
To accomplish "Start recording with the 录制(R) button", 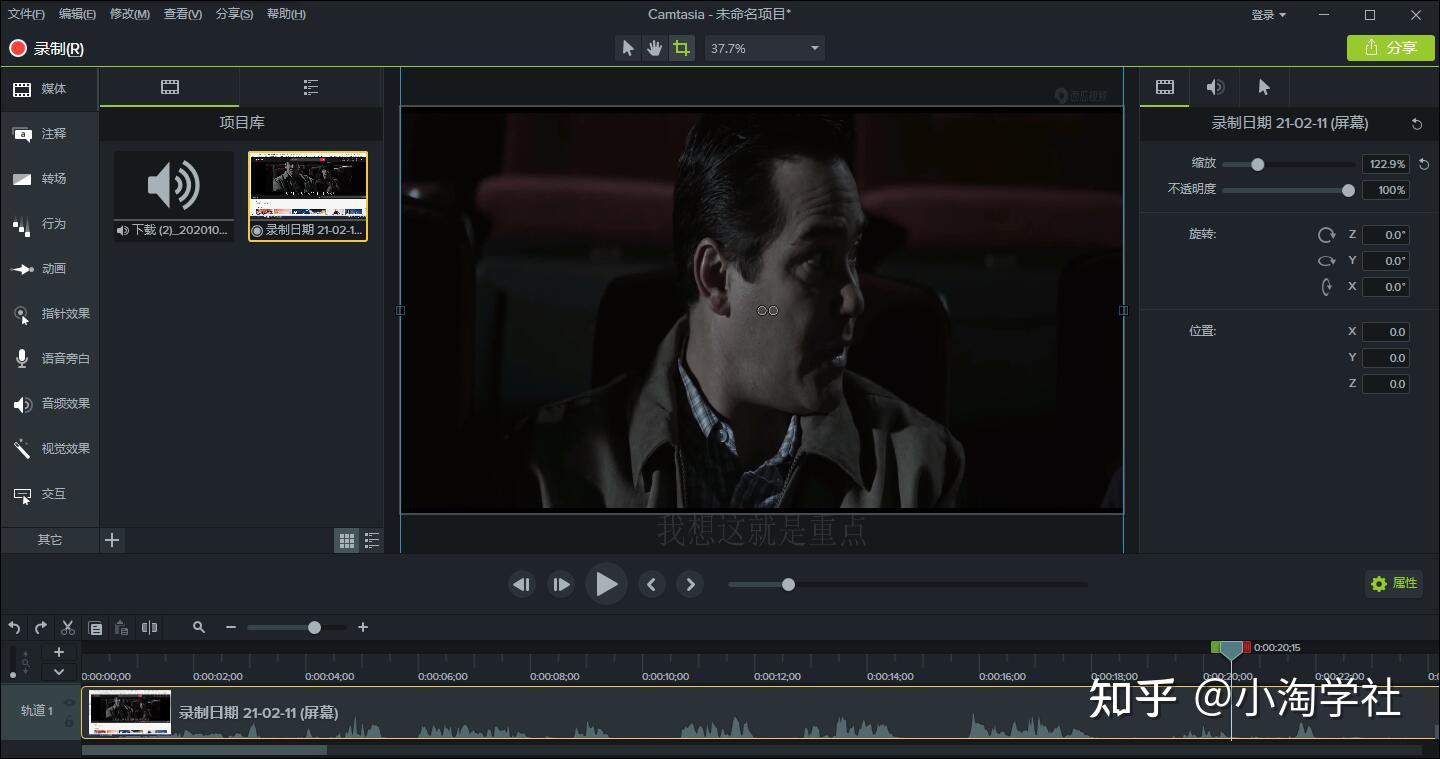I will (47, 48).
